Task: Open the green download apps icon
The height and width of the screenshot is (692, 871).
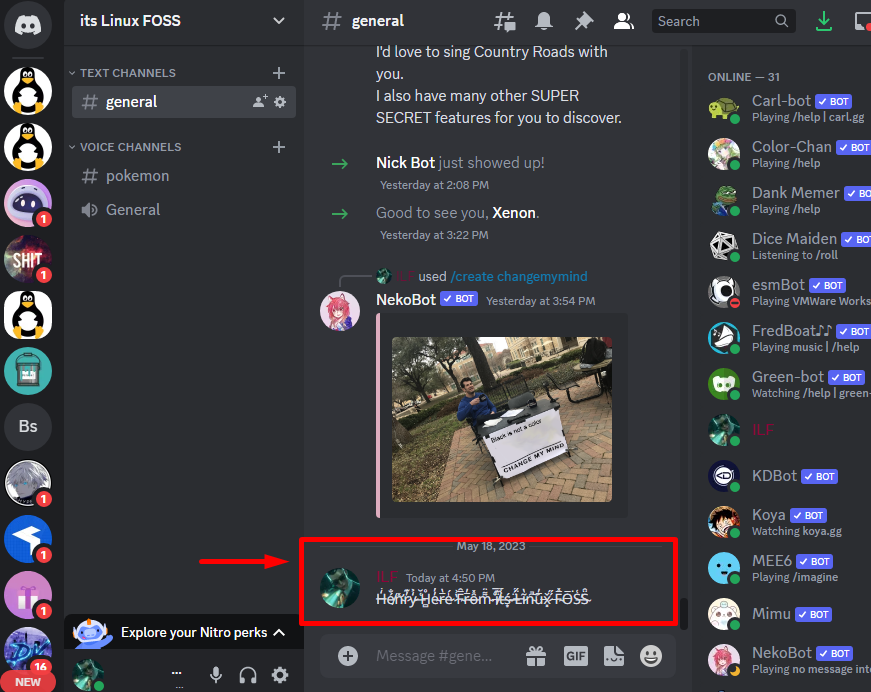Action: [824, 22]
